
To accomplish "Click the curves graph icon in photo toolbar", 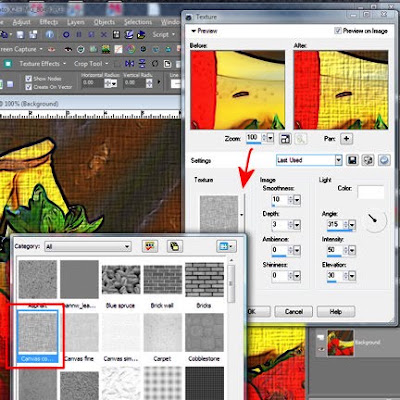I will click(118, 49).
